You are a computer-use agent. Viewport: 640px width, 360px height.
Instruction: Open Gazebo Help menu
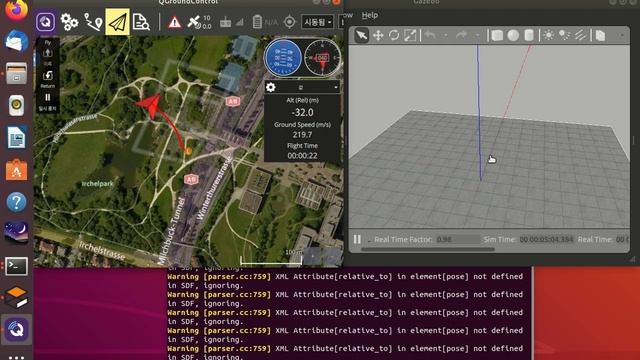[x=370, y=15]
